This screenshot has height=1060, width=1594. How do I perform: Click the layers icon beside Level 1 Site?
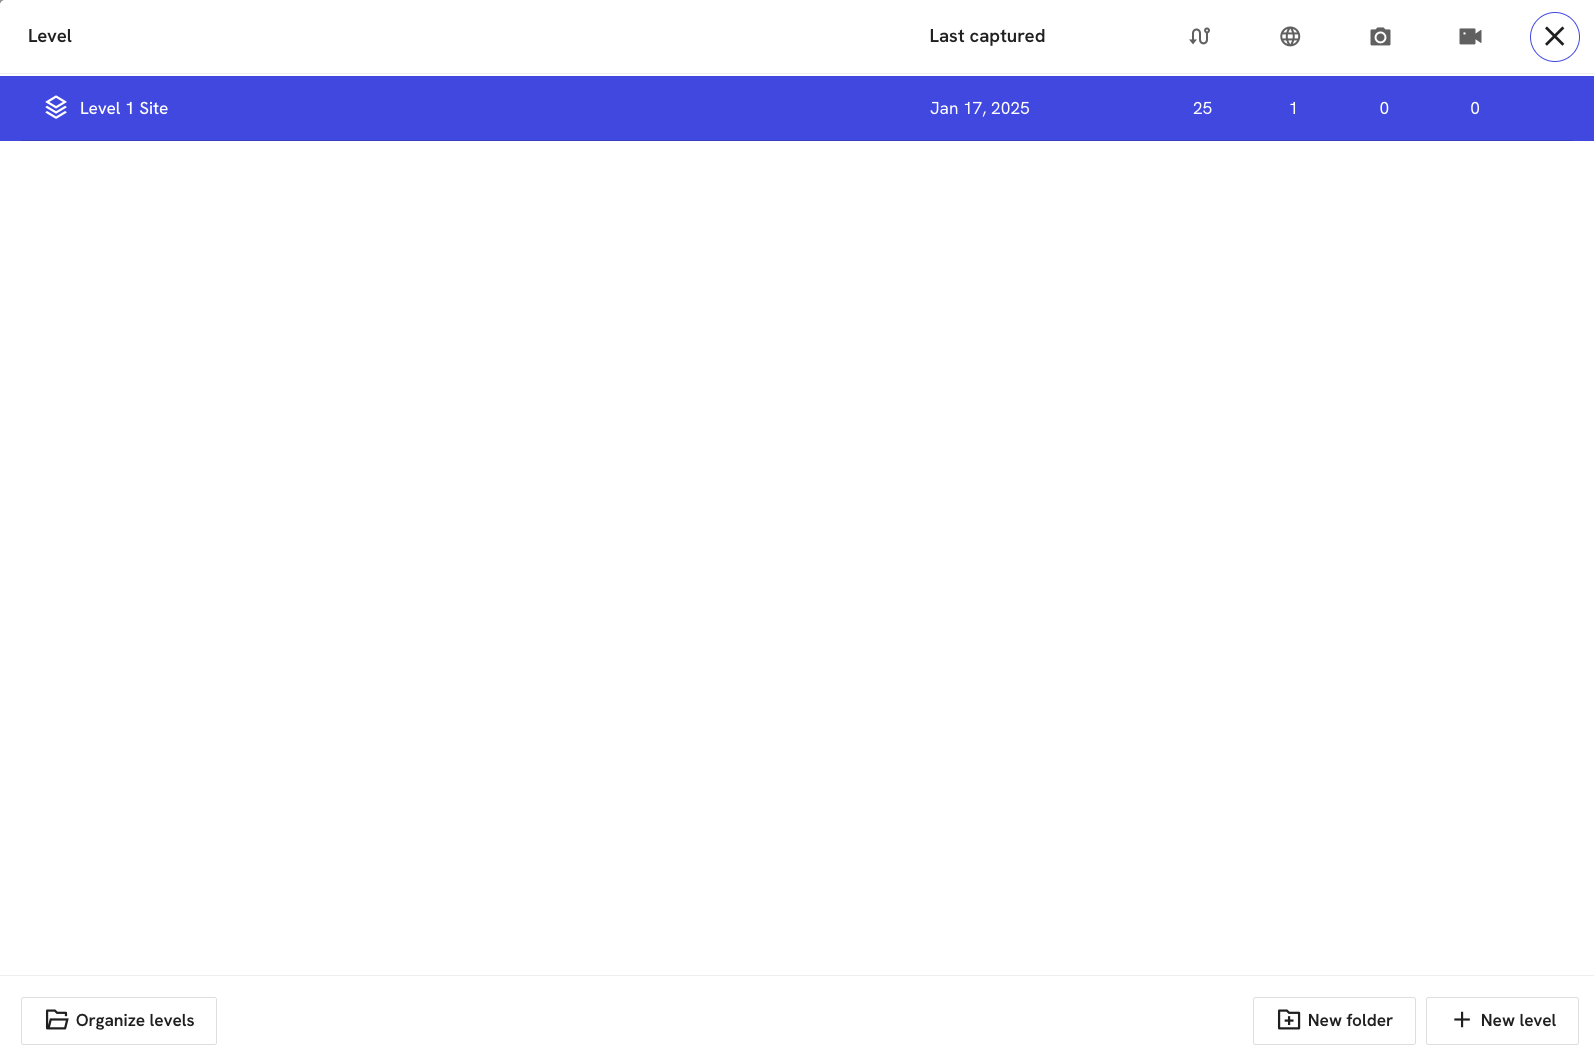point(56,108)
